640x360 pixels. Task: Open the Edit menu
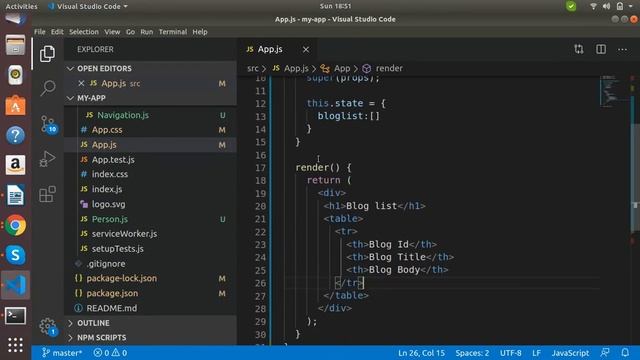[57, 32]
